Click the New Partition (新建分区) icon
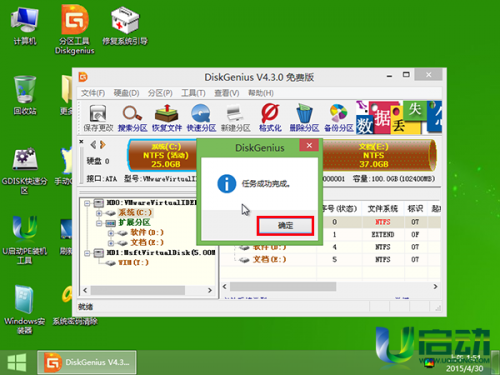Image resolution: width=500 pixels, height=375 pixels. [235, 117]
